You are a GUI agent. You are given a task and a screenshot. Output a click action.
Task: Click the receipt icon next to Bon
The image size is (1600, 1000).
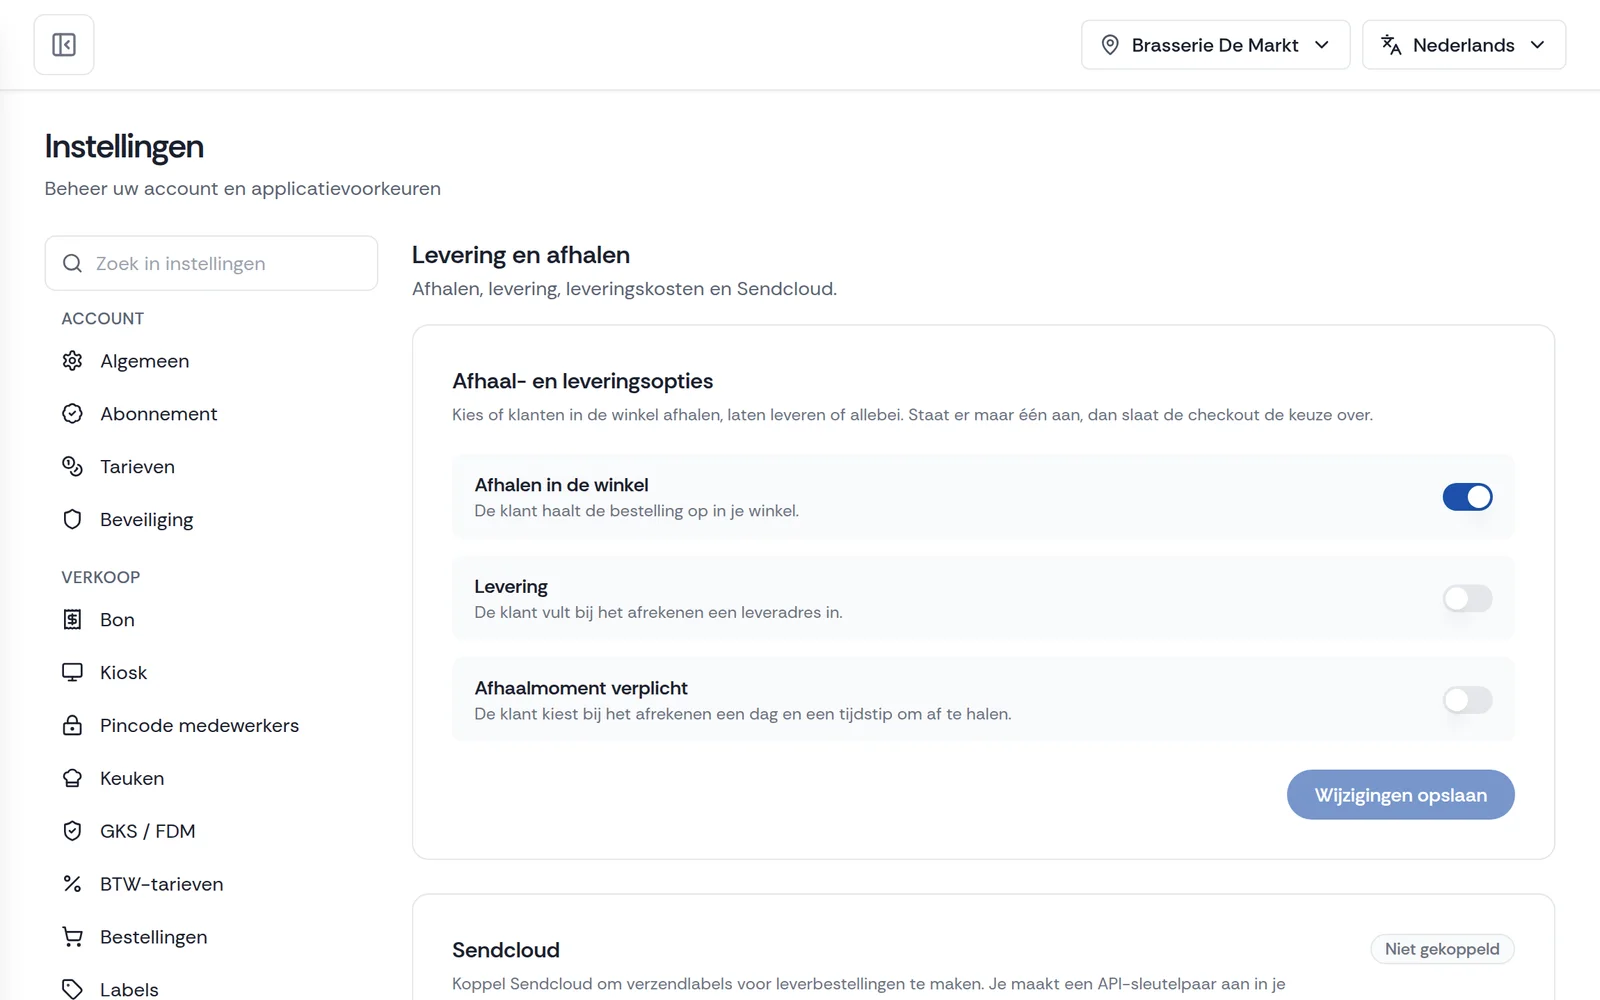(72, 620)
